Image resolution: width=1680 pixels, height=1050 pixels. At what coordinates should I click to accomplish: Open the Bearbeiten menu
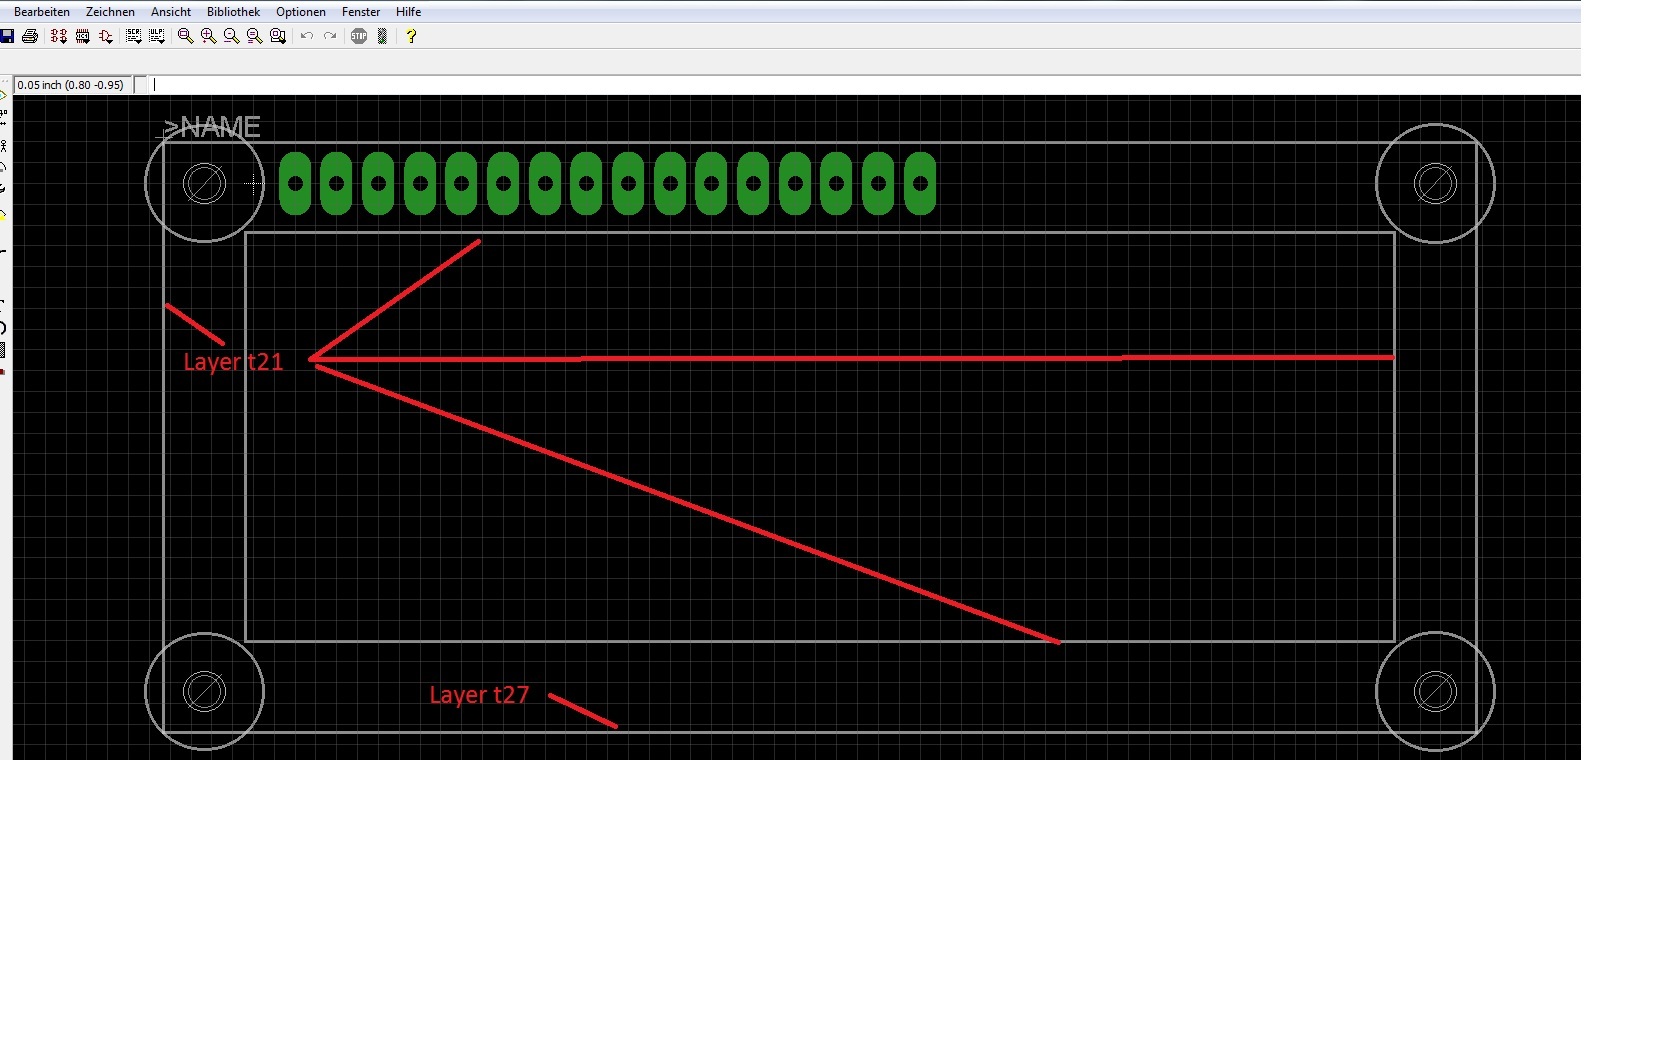point(42,12)
